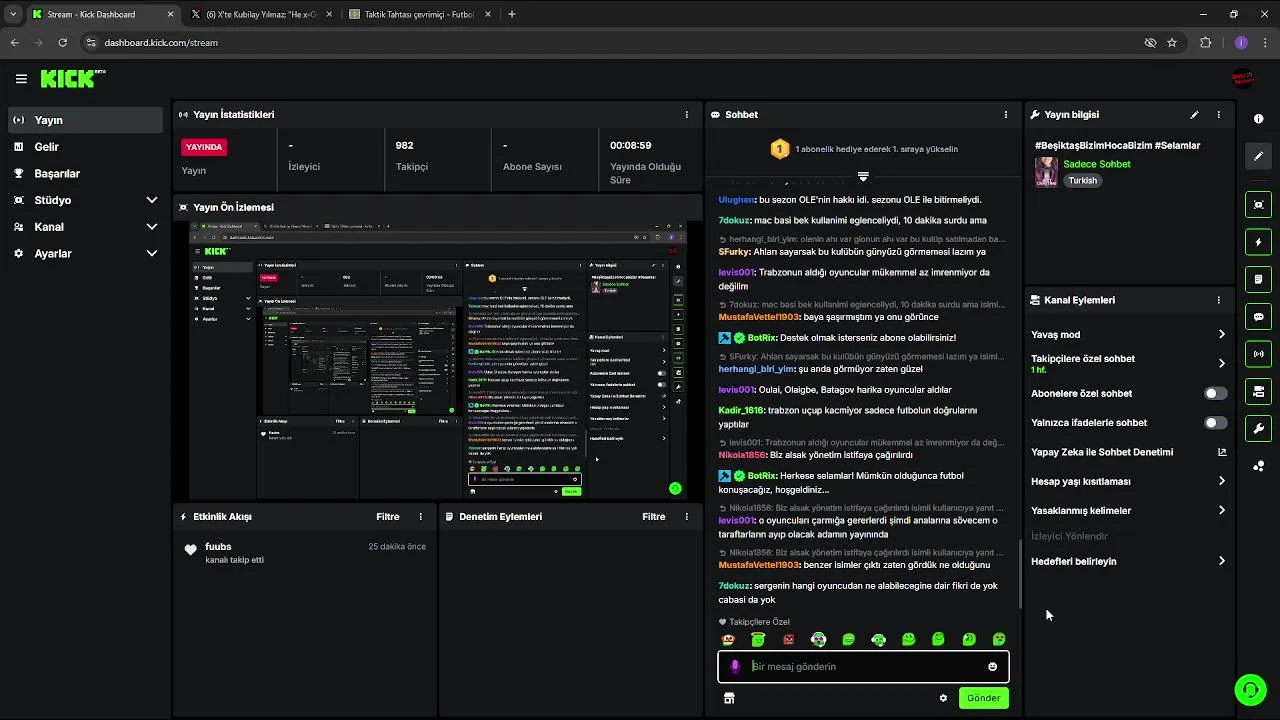This screenshot has height=720, width=1280.
Task: Click the pencil icon in right sidebar
Action: (1258, 156)
